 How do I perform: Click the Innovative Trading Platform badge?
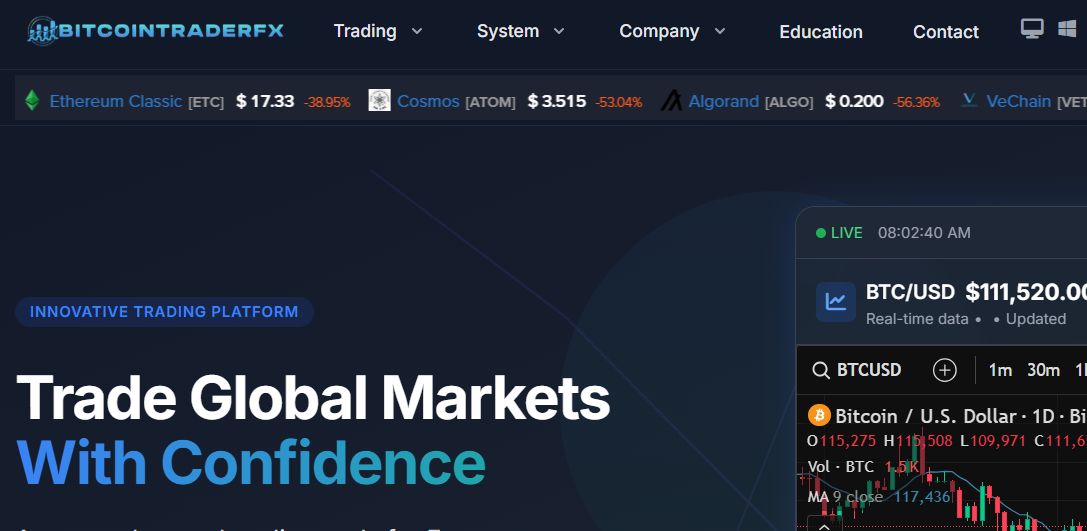[x=164, y=312]
